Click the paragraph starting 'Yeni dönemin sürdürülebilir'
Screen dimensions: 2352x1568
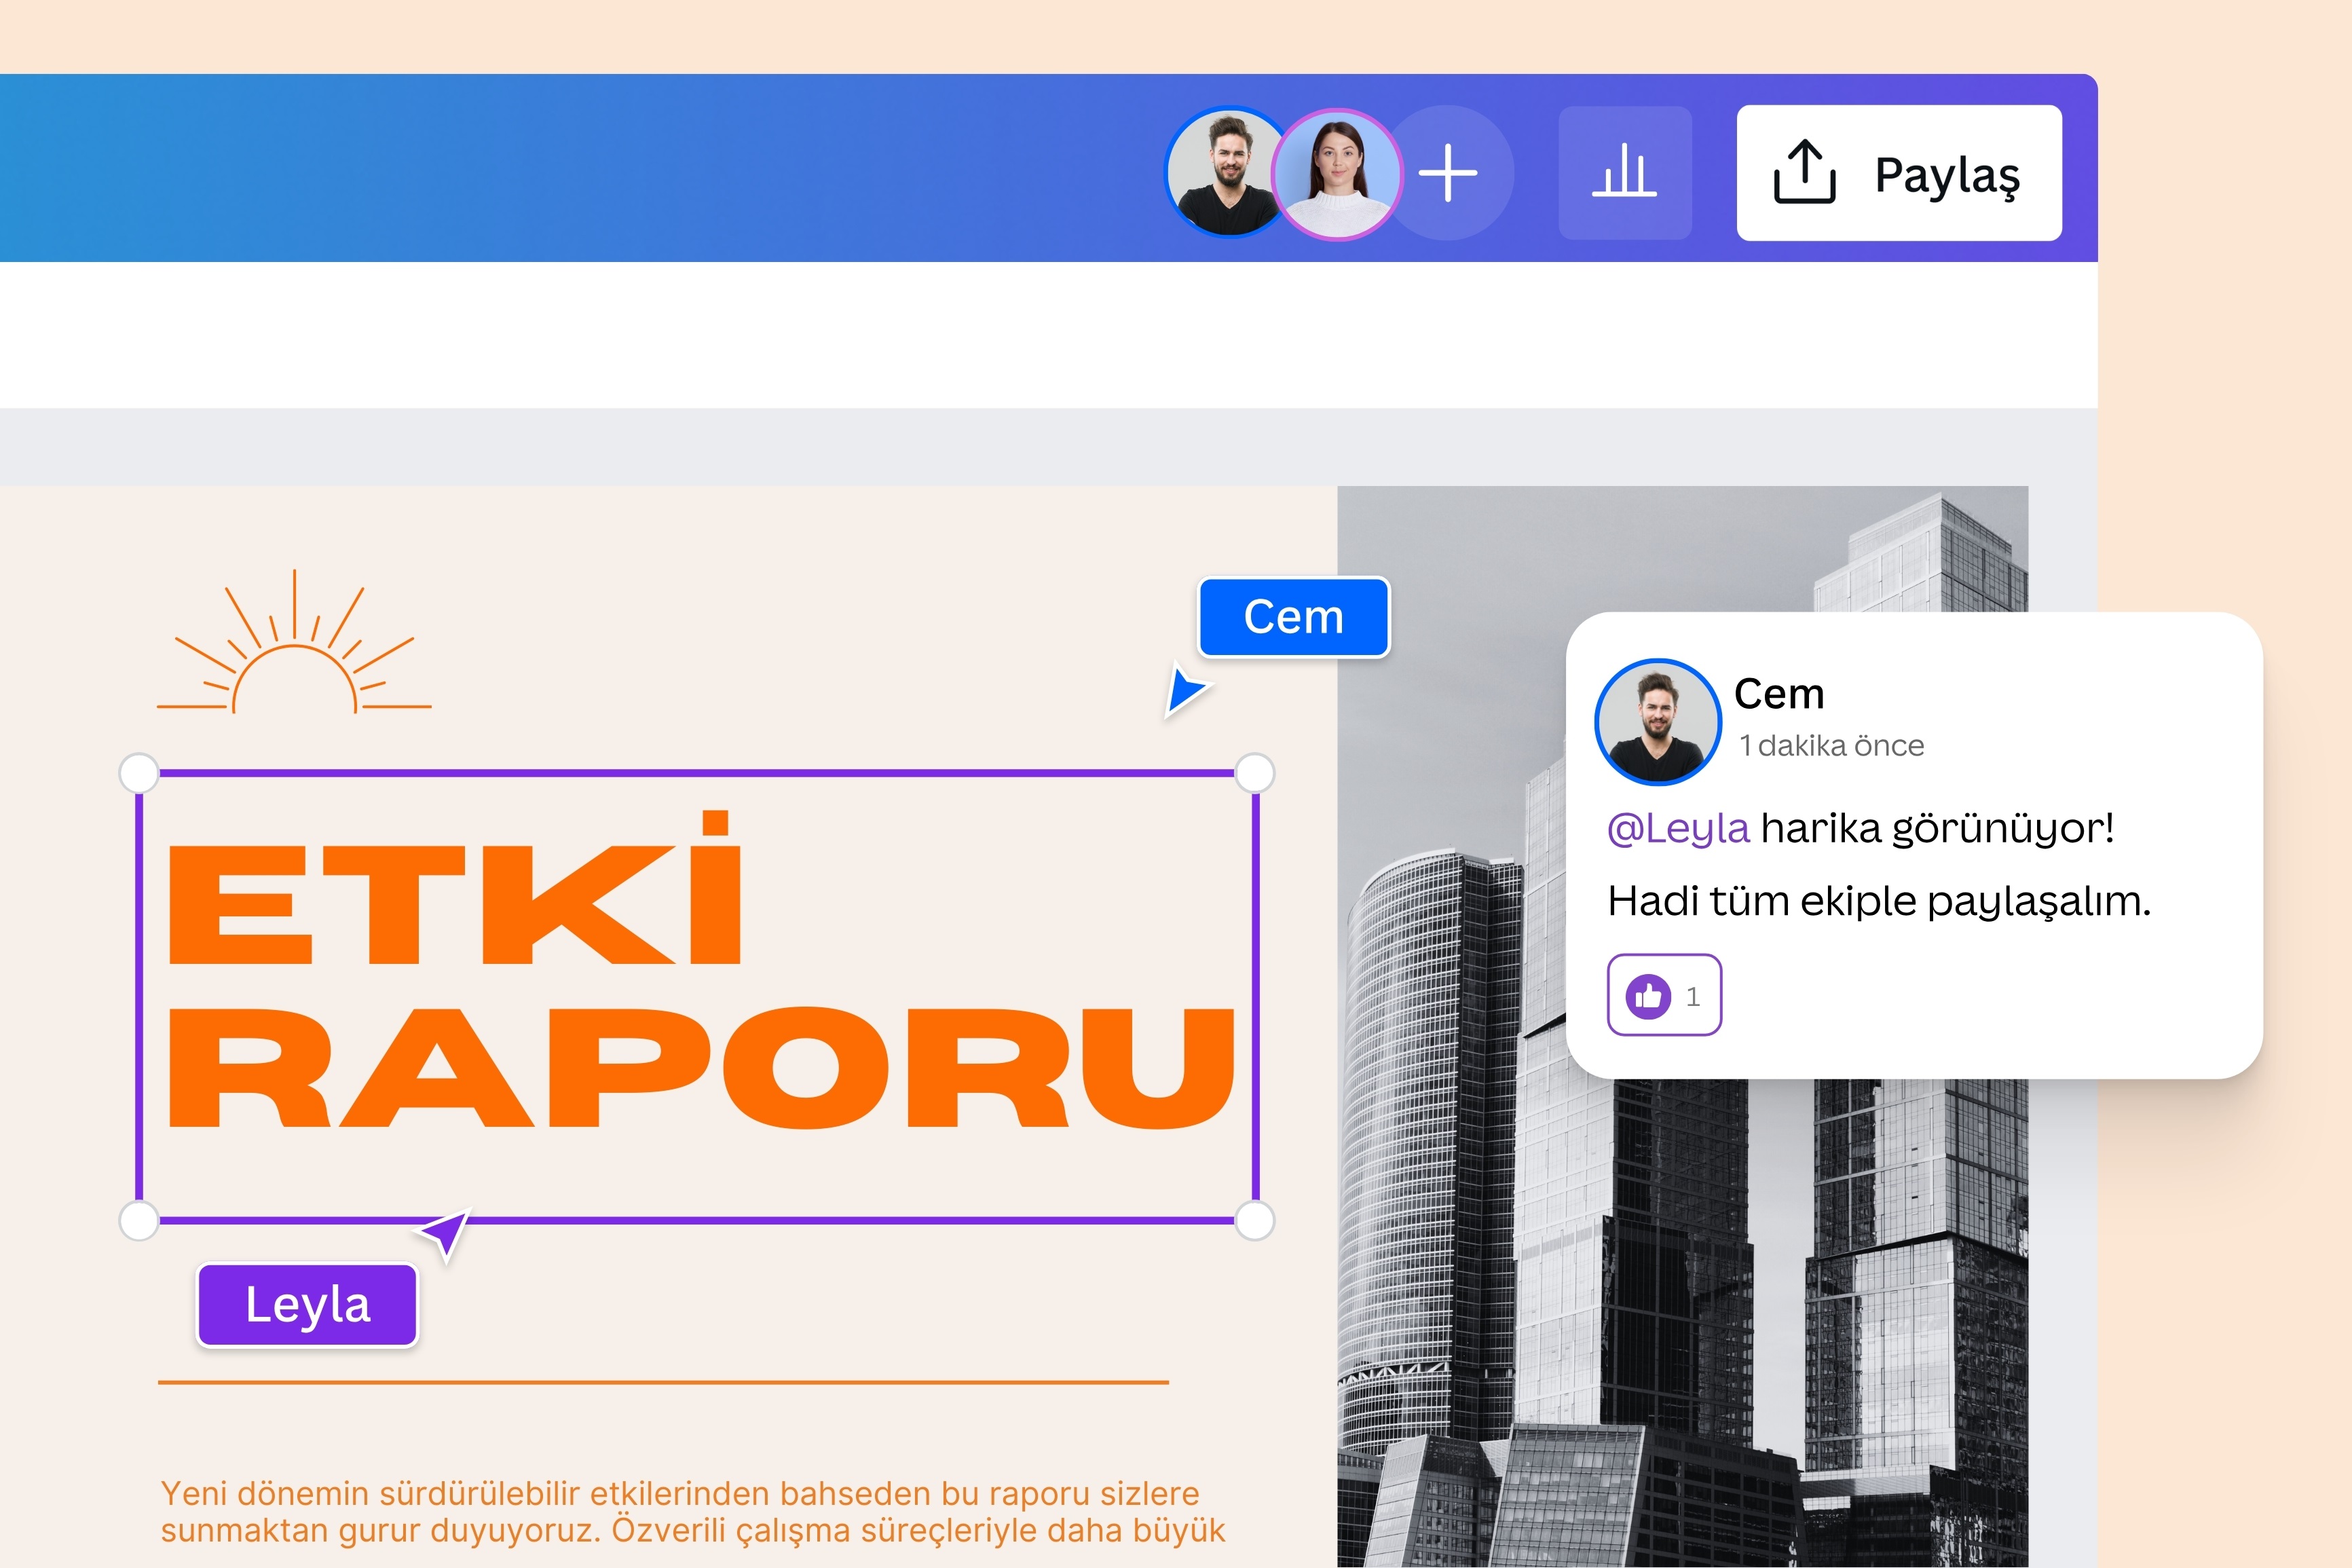693,1511
